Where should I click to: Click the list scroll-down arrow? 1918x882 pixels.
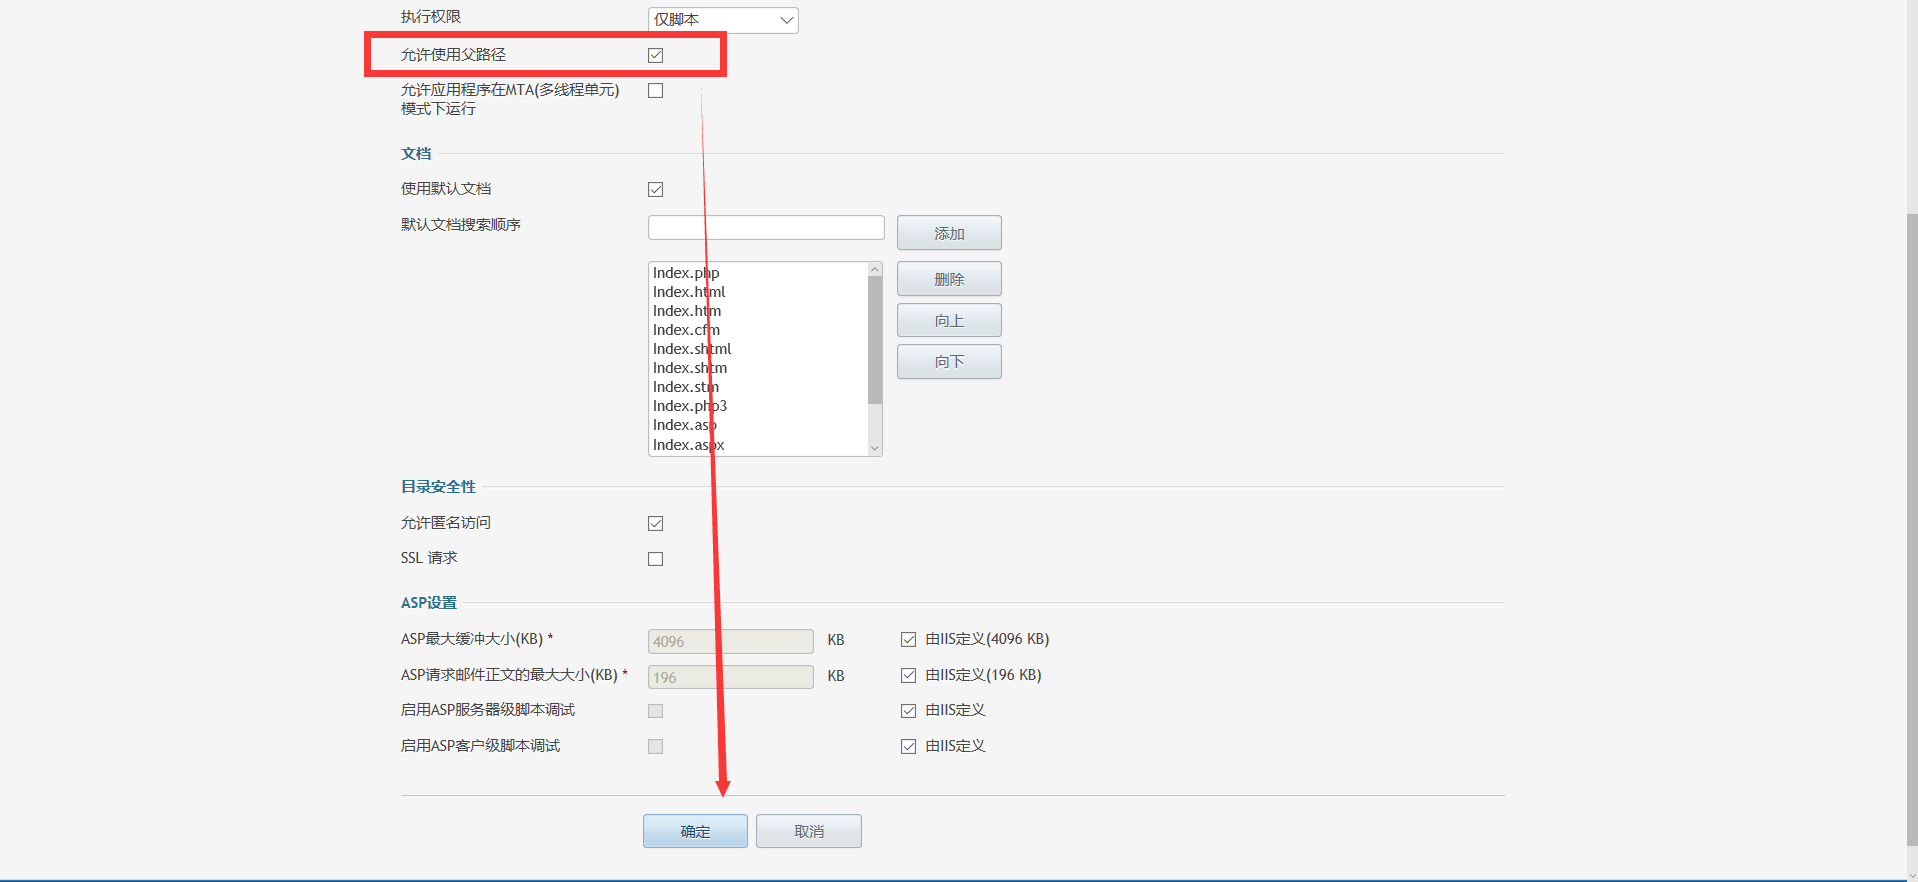coord(875,448)
